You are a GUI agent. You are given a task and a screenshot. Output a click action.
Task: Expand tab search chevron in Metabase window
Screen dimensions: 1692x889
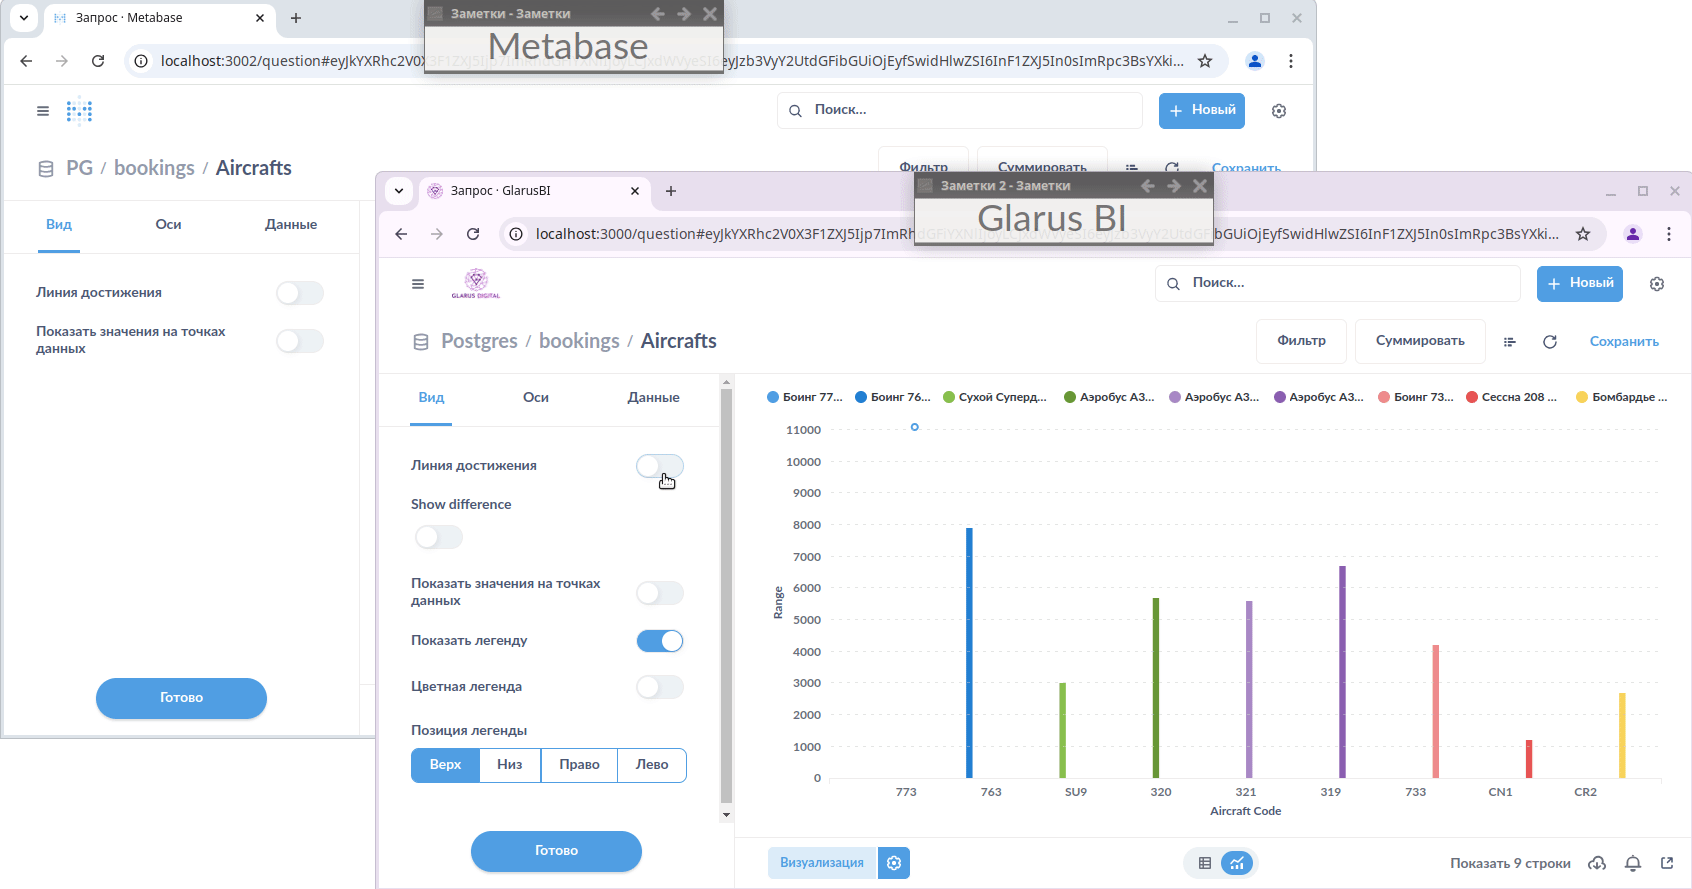[x=24, y=18]
